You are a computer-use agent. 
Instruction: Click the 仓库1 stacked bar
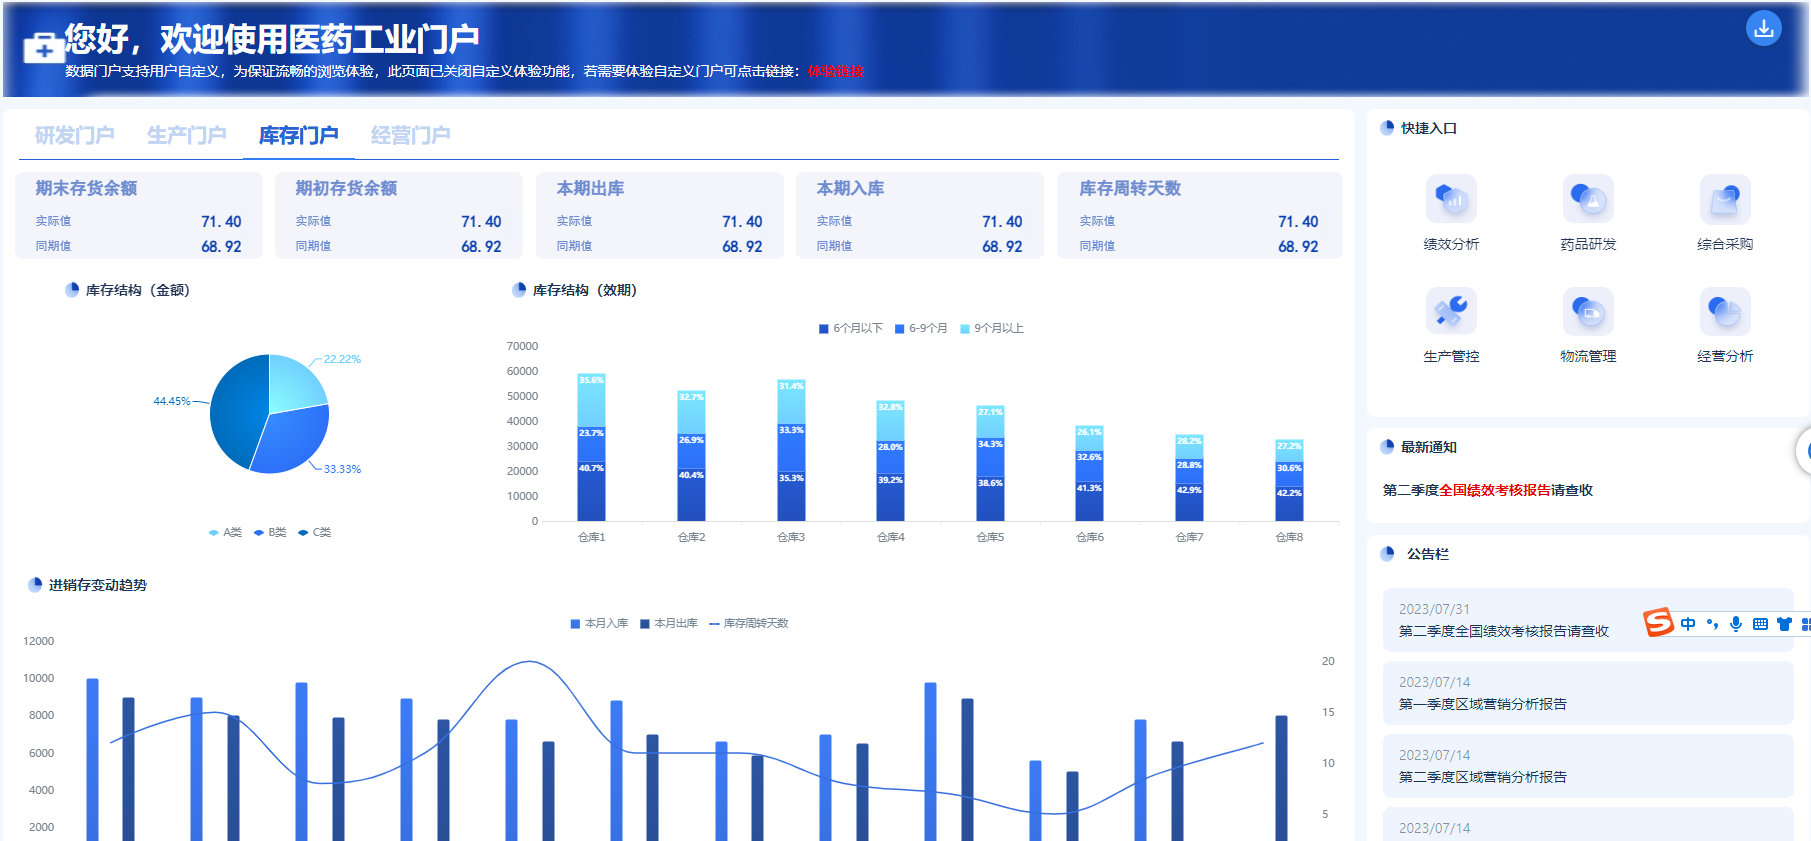[x=591, y=447]
